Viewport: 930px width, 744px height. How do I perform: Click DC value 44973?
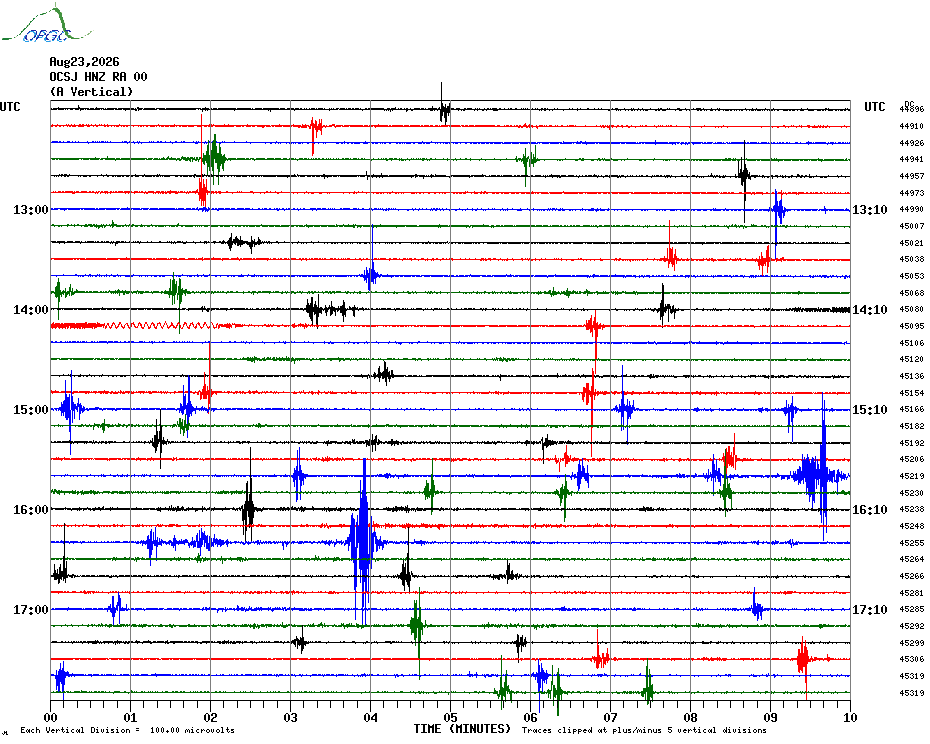coord(912,193)
